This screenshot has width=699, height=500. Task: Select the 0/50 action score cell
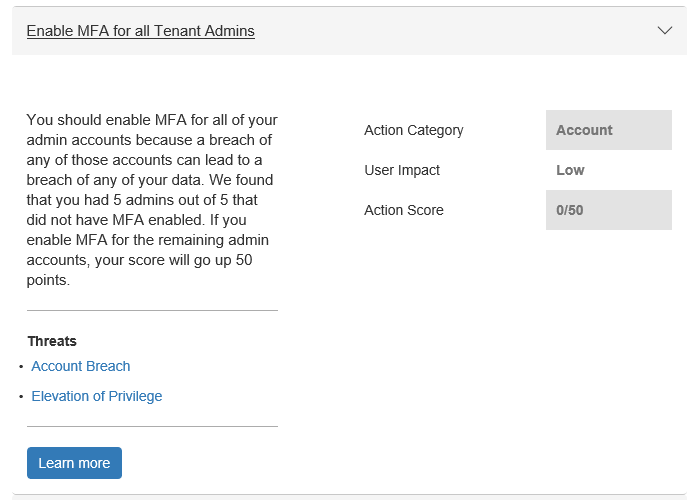click(608, 210)
